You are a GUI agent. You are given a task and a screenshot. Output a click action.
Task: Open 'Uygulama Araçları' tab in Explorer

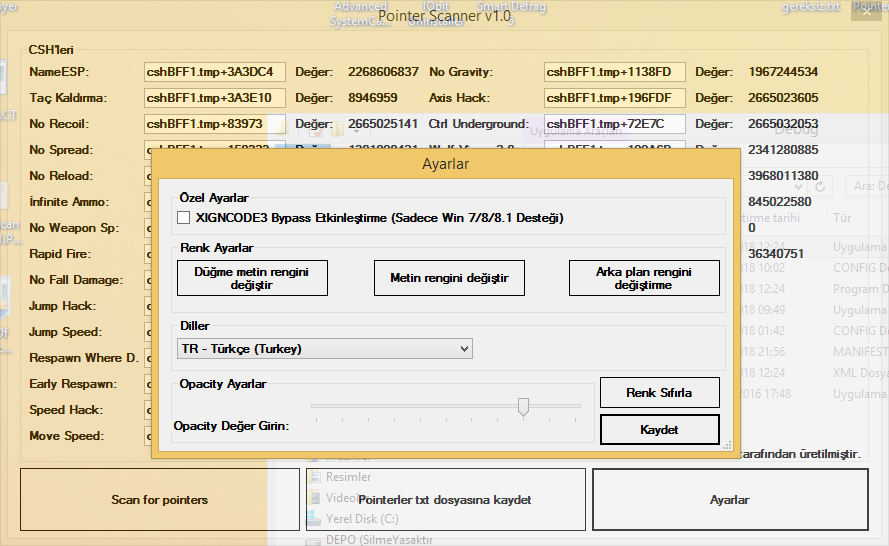point(575,132)
